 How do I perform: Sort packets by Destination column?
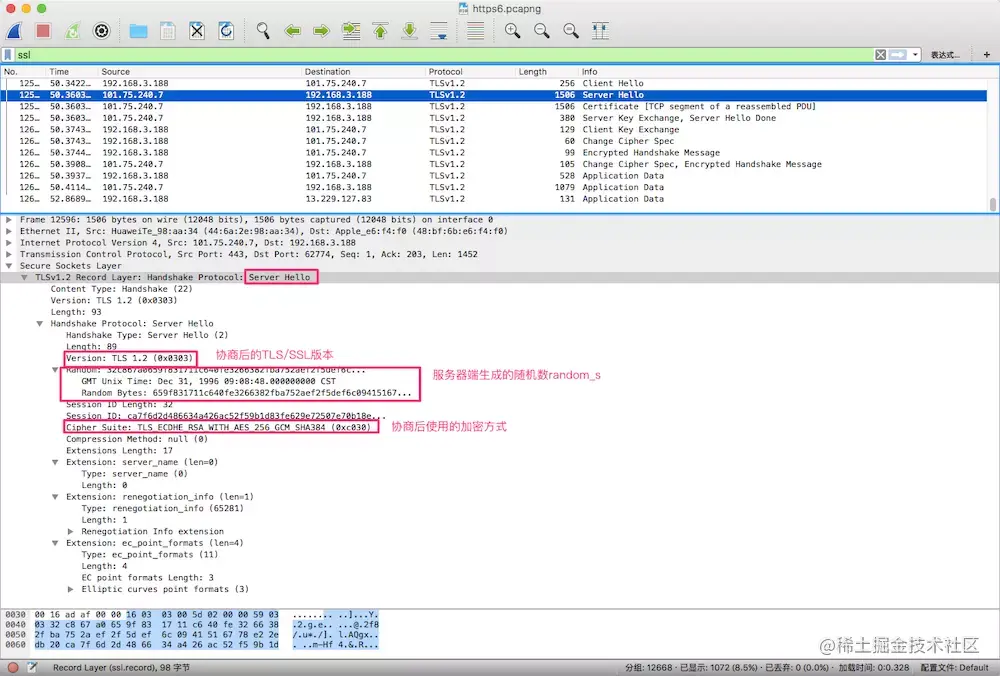click(363, 71)
